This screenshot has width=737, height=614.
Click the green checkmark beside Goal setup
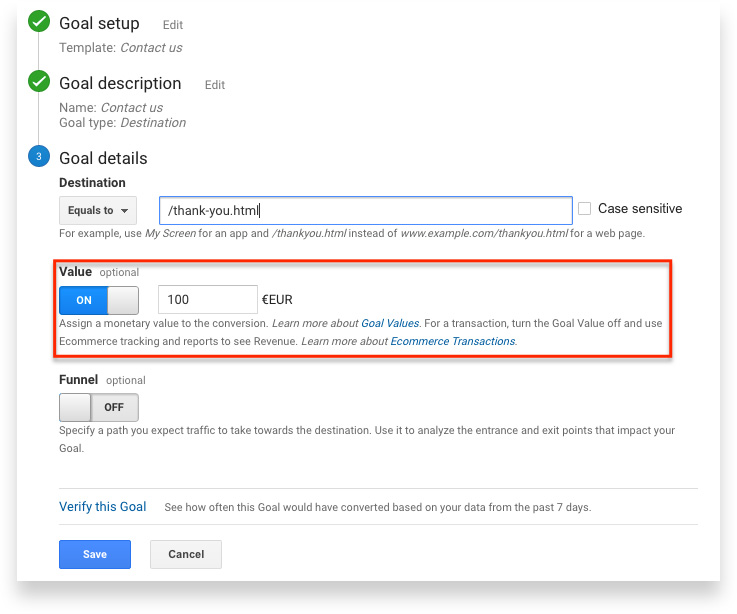pyautogui.click(x=39, y=22)
